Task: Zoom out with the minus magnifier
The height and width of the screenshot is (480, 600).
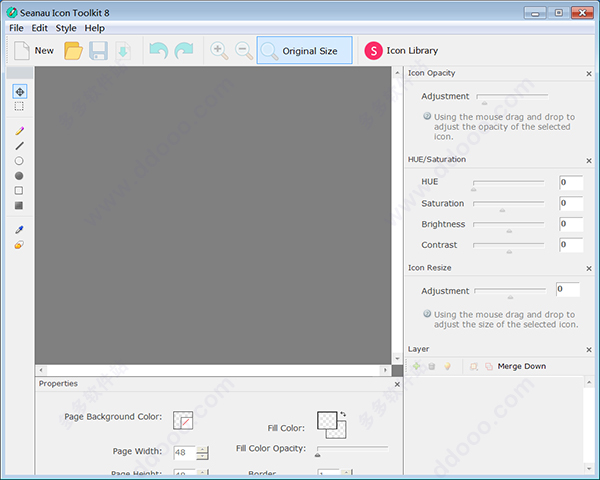Action: click(x=244, y=51)
